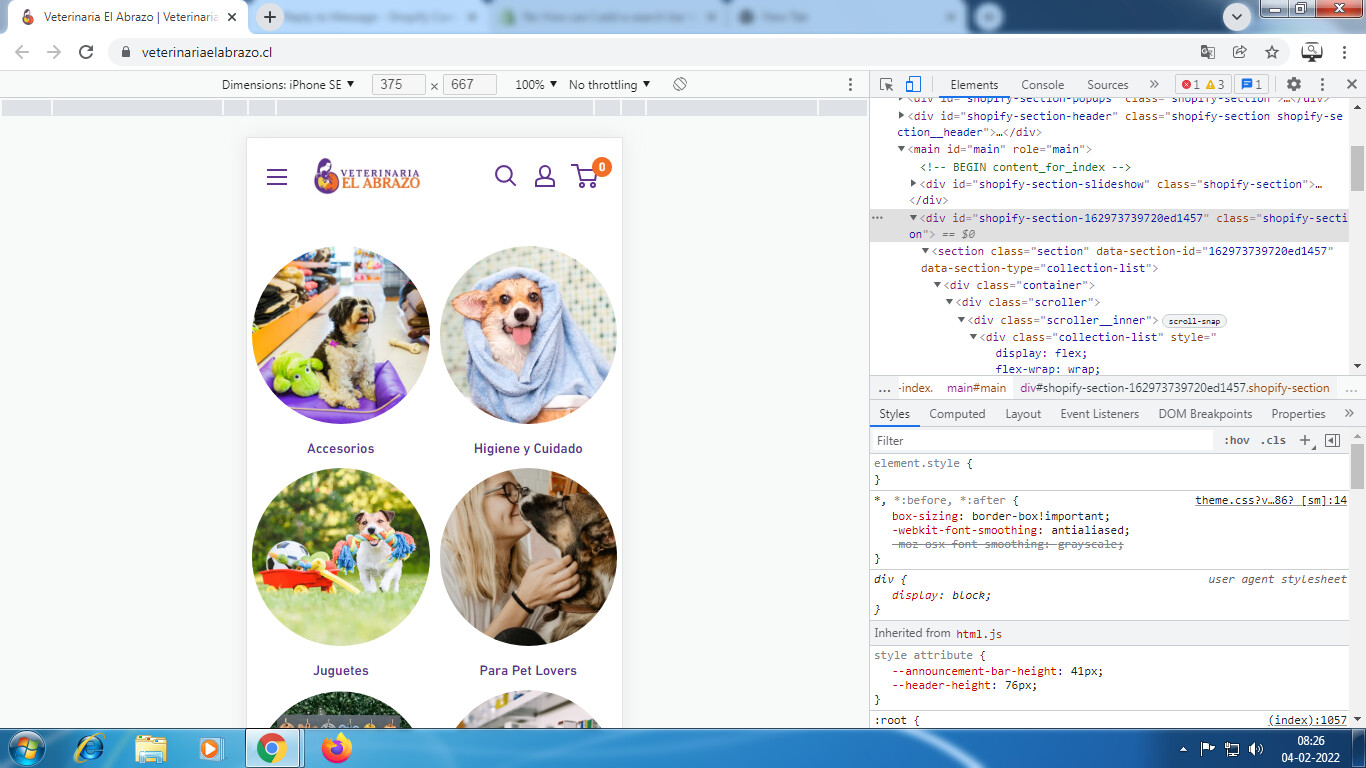The width and height of the screenshot is (1366, 768).
Task: Switch to the Layout tab
Action: pyautogui.click(x=1023, y=414)
